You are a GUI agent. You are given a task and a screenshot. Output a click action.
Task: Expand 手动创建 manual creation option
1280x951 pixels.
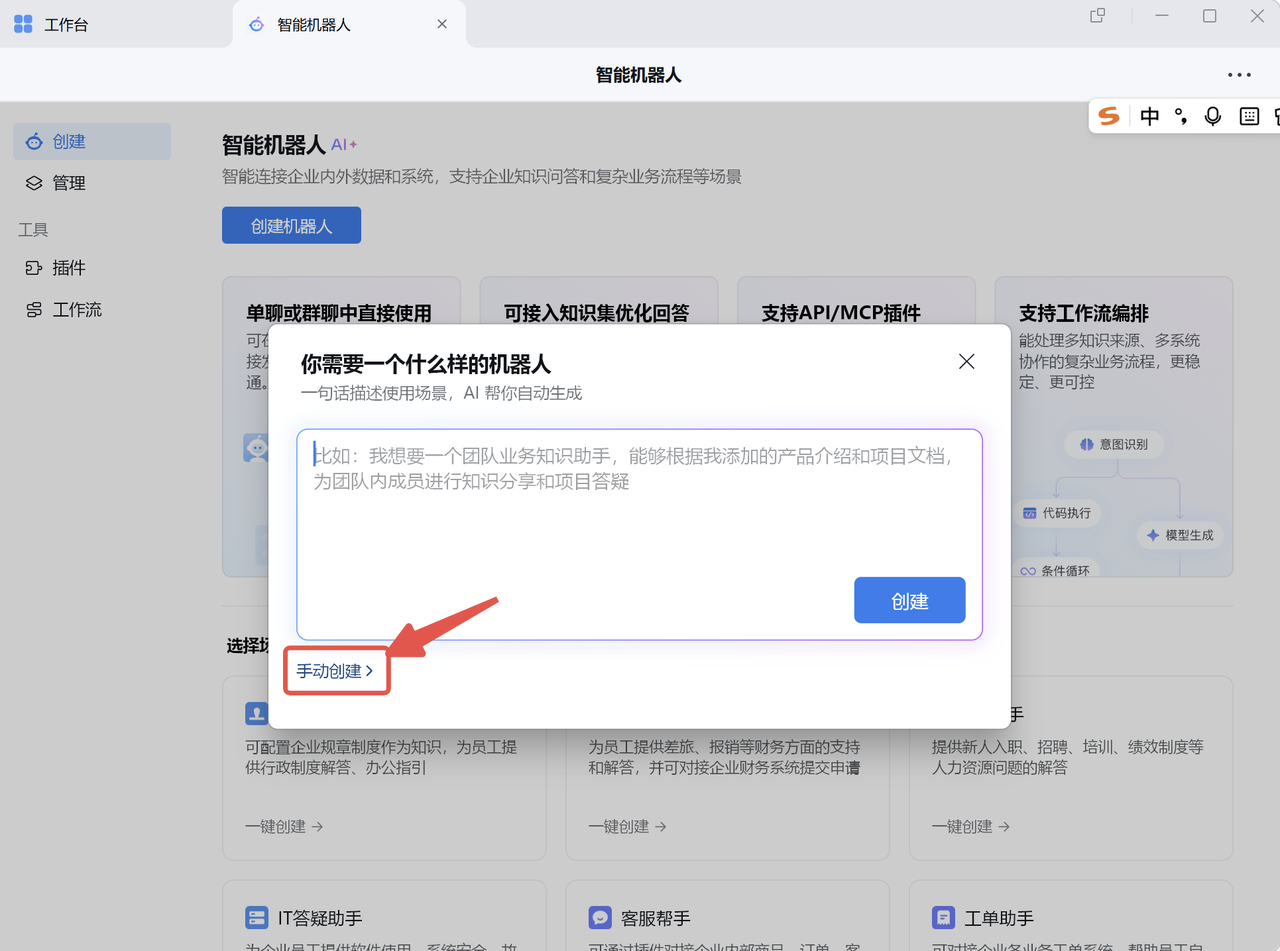point(335,671)
